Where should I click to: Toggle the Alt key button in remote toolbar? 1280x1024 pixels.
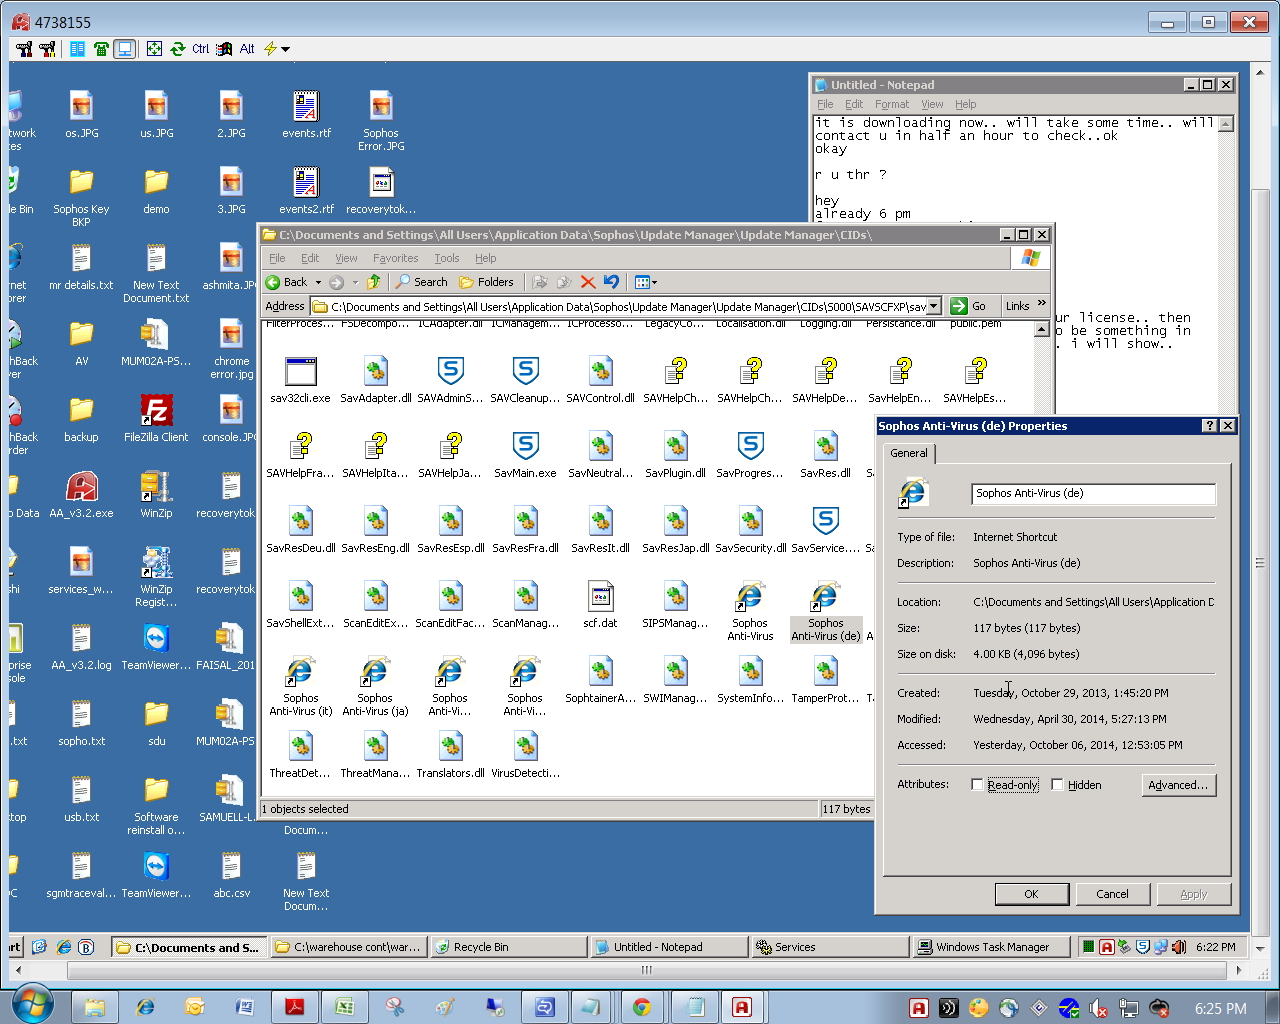246,48
